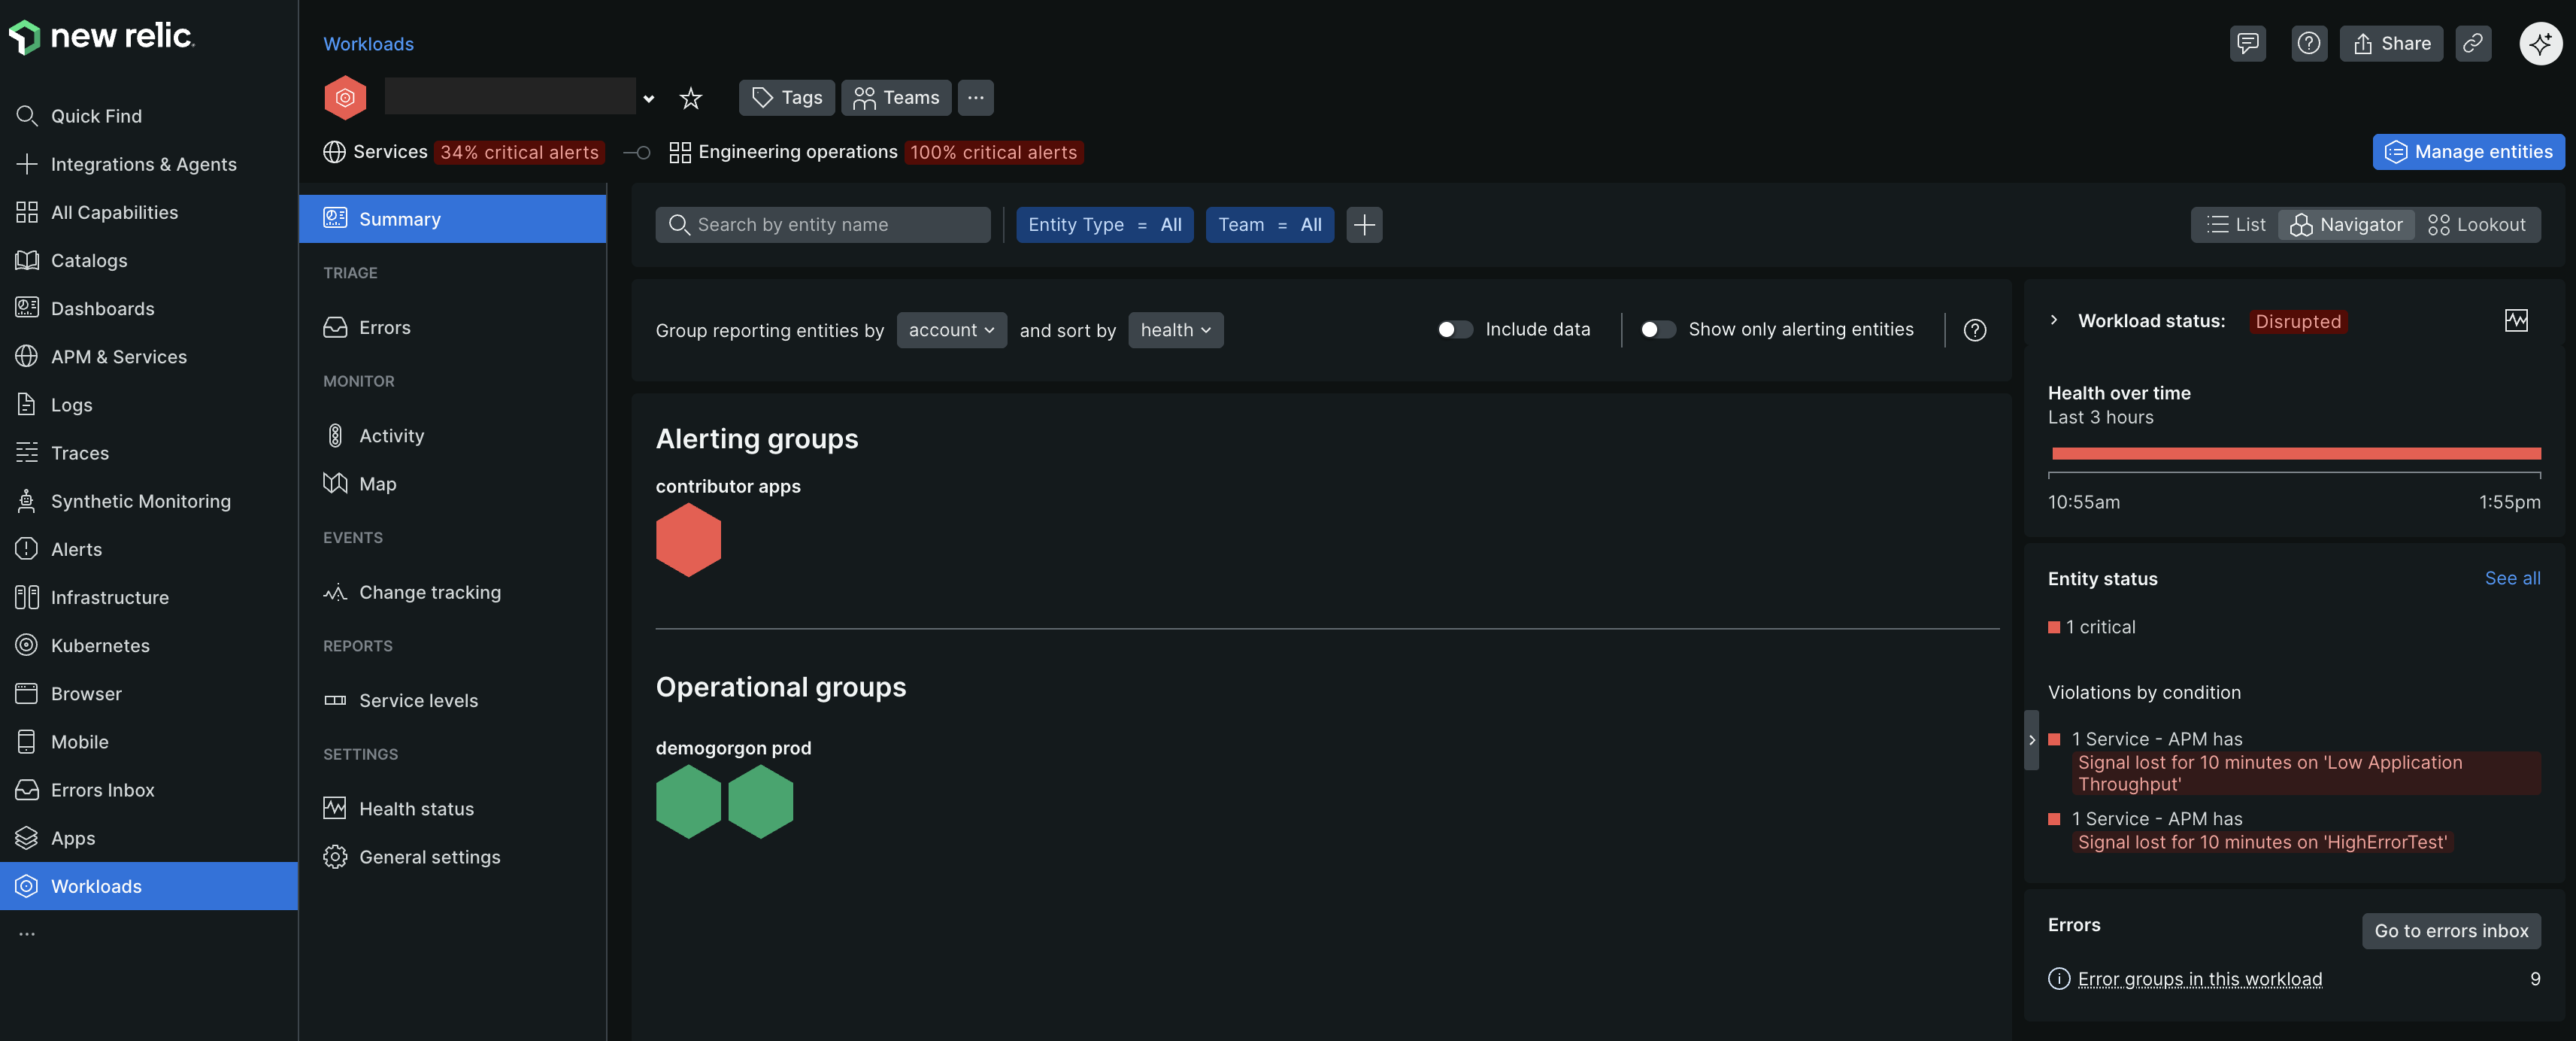The width and height of the screenshot is (2576, 1041).
Task: Open the group by account dropdown
Action: point(951,330)
